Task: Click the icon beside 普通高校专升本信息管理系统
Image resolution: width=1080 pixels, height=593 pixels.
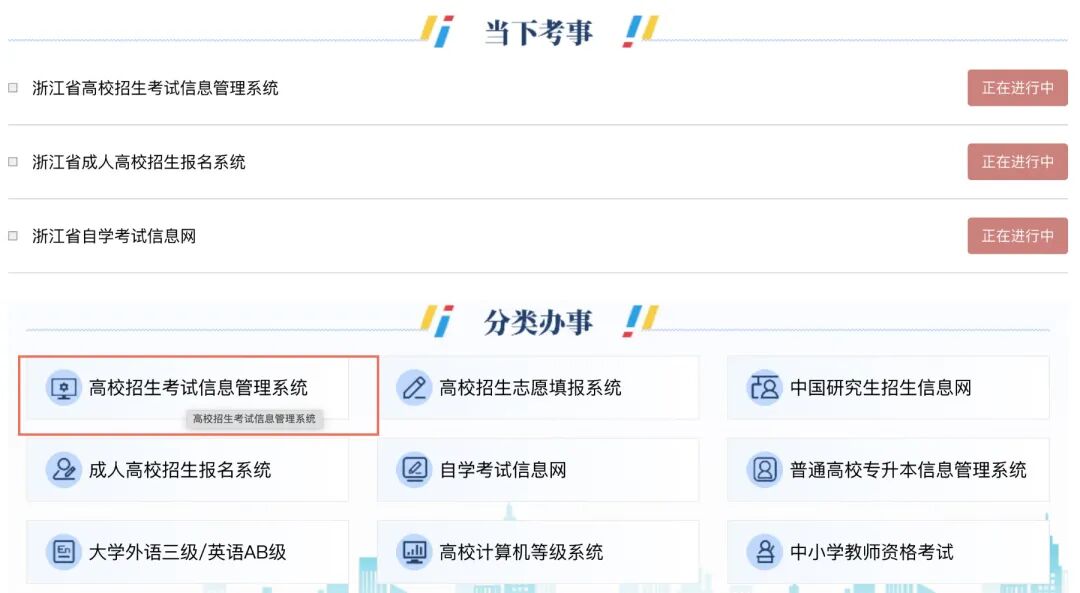Action: pos(764,470)
